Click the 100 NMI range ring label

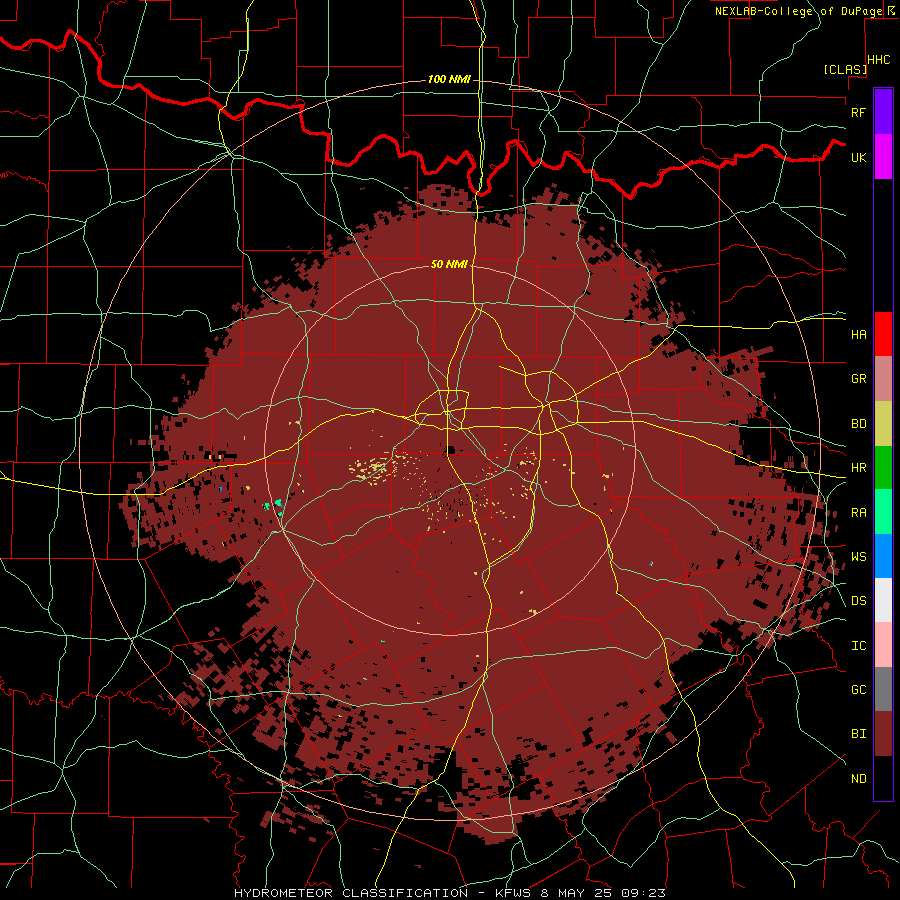pyautogui.click(x=449, y=79)
